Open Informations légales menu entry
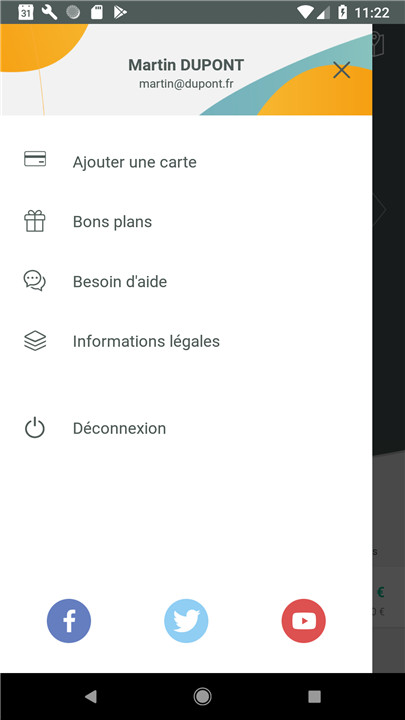Viewport: 405px width, 720px height. [186, 341]
